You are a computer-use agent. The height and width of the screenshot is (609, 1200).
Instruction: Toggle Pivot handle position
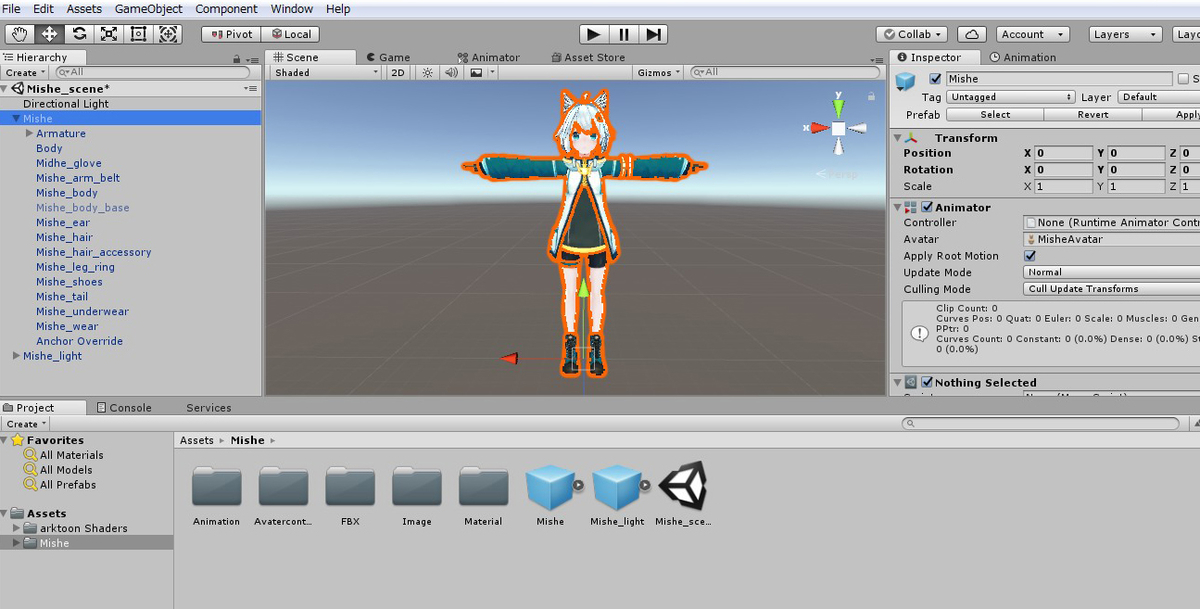[x=229, y=34]
